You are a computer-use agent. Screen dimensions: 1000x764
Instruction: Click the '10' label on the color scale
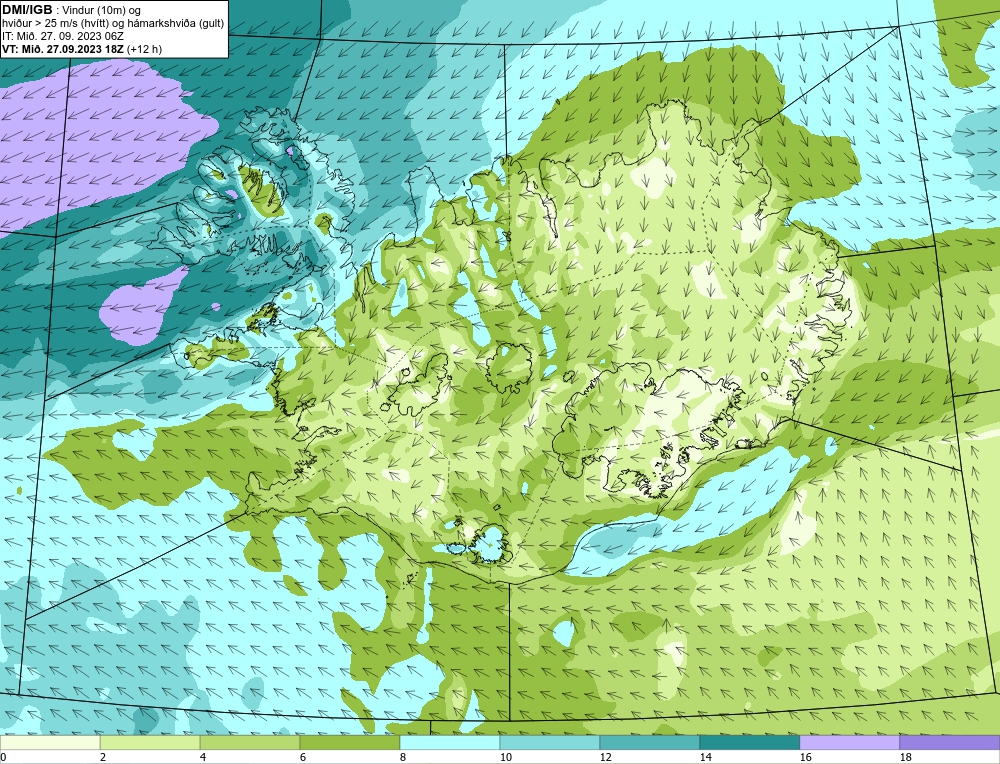pos(506,757)
